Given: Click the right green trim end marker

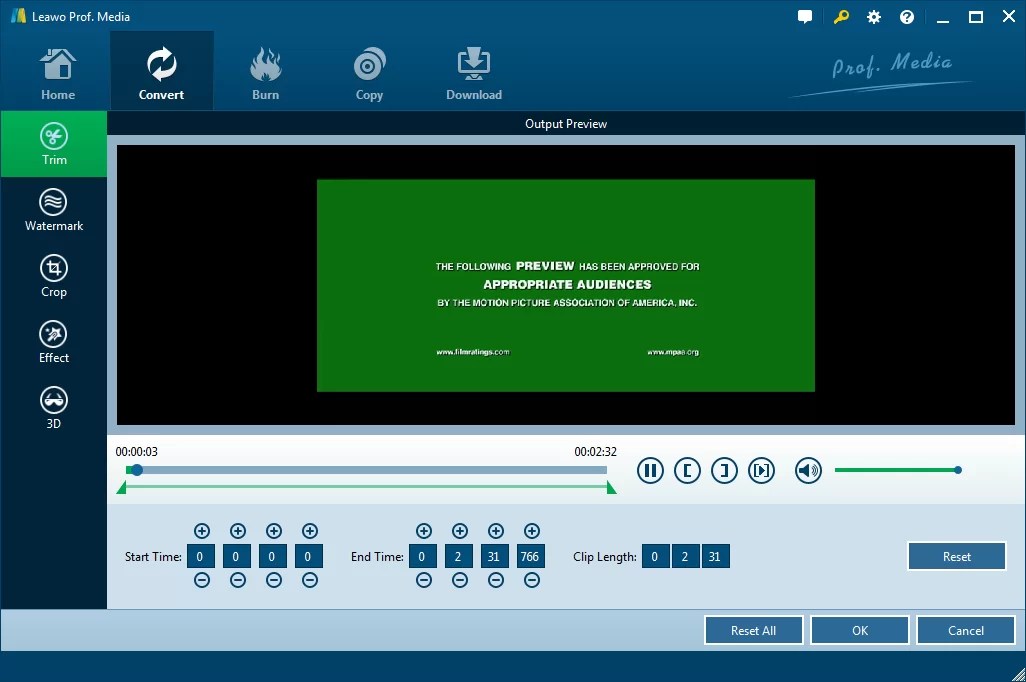Looking at the screenshot, I should (611, 488).
